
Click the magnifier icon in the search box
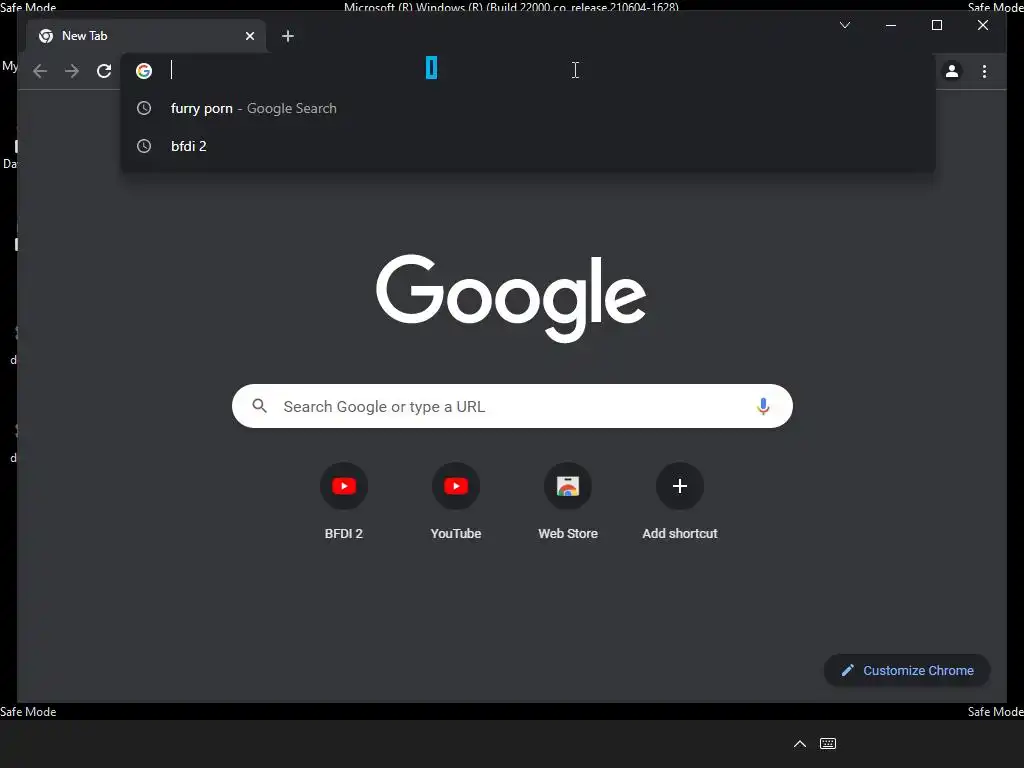click(259, 406)
